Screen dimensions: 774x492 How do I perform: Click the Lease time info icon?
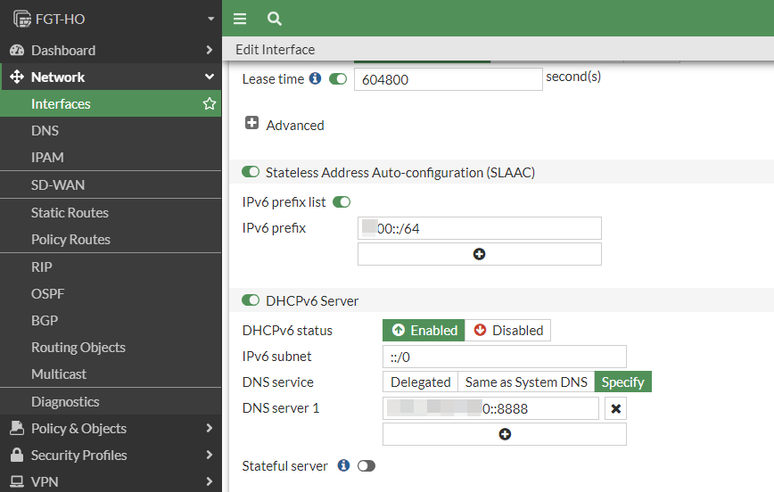[x=315, y=78]
